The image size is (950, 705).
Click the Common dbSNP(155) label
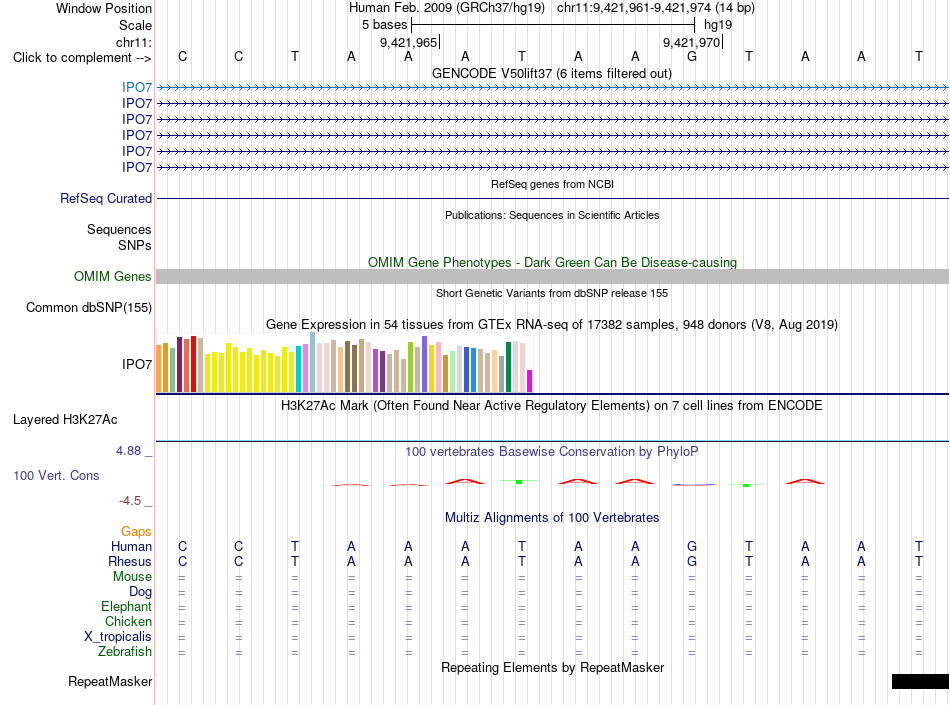pos(88,308)
